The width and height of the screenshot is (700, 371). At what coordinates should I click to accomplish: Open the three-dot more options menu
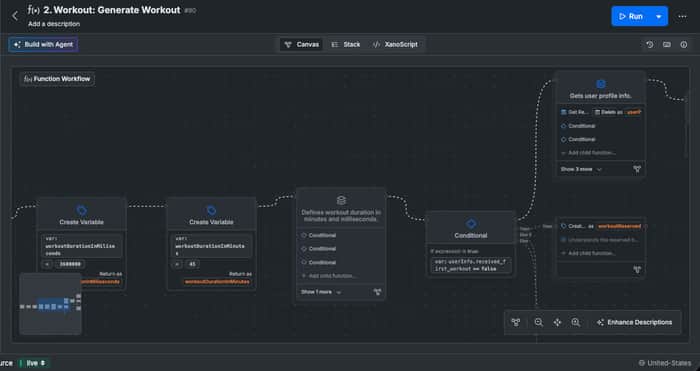(682, 17)
